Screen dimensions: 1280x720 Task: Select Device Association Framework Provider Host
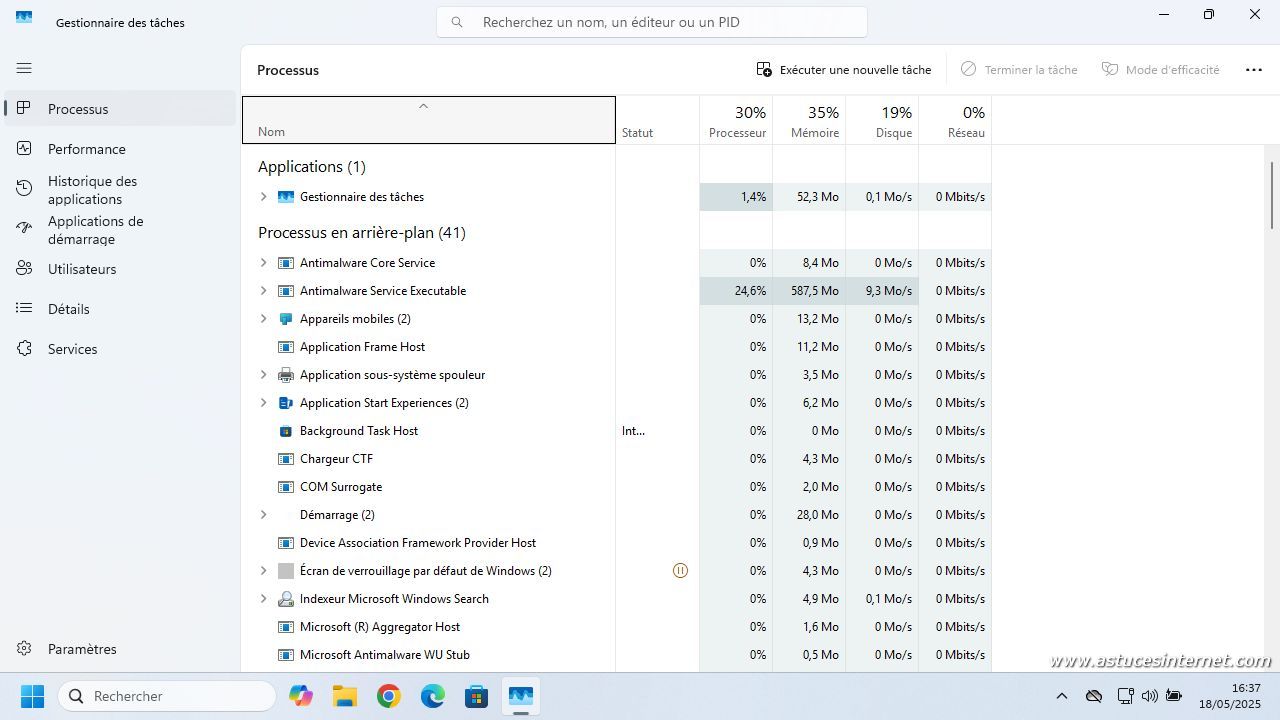616,543
